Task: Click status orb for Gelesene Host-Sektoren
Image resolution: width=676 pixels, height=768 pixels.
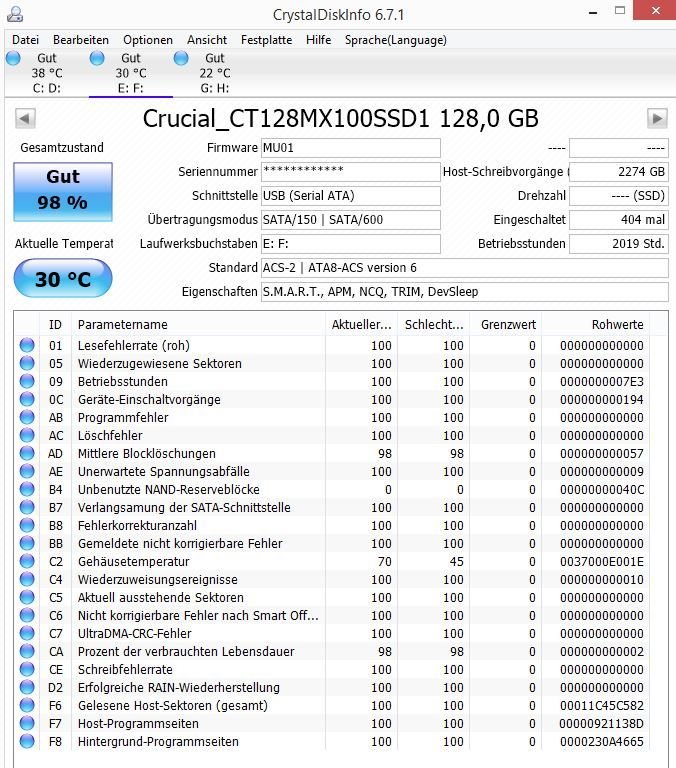Action: 27,705
